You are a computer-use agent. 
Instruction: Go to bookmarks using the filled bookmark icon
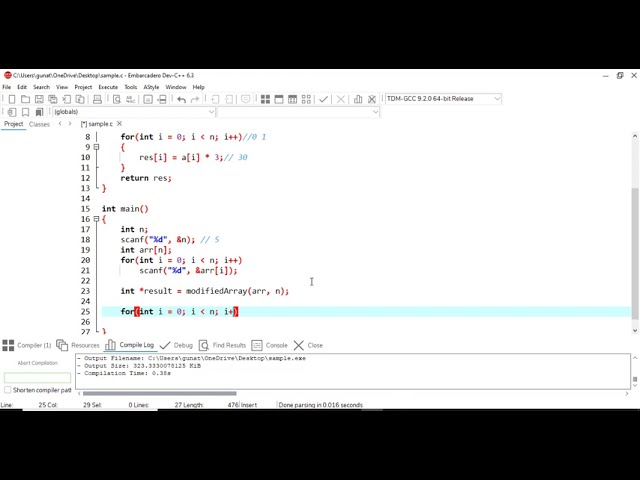point(39,112)
